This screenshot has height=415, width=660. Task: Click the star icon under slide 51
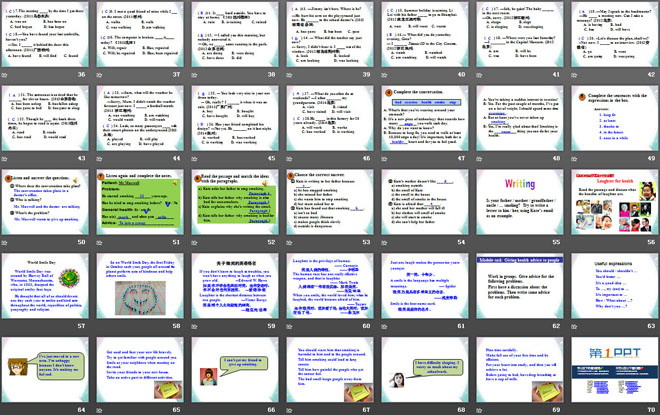point(99,242)
